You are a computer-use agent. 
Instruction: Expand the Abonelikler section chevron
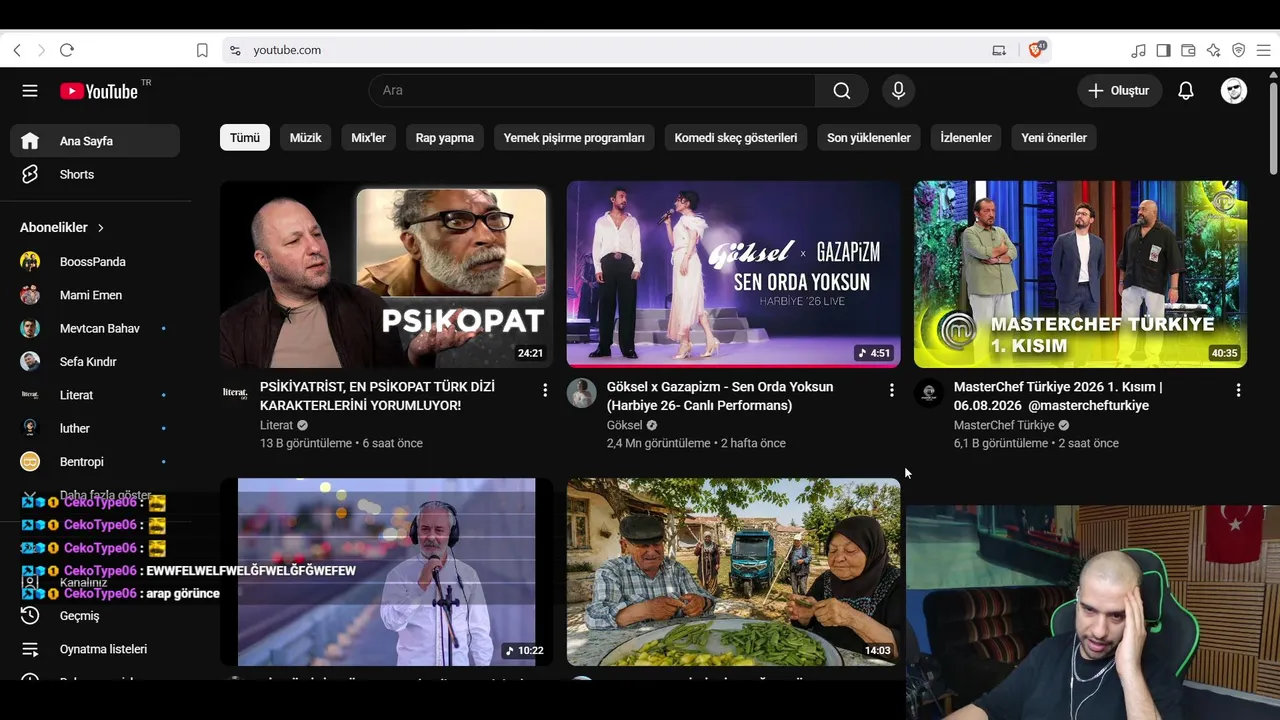101,228
